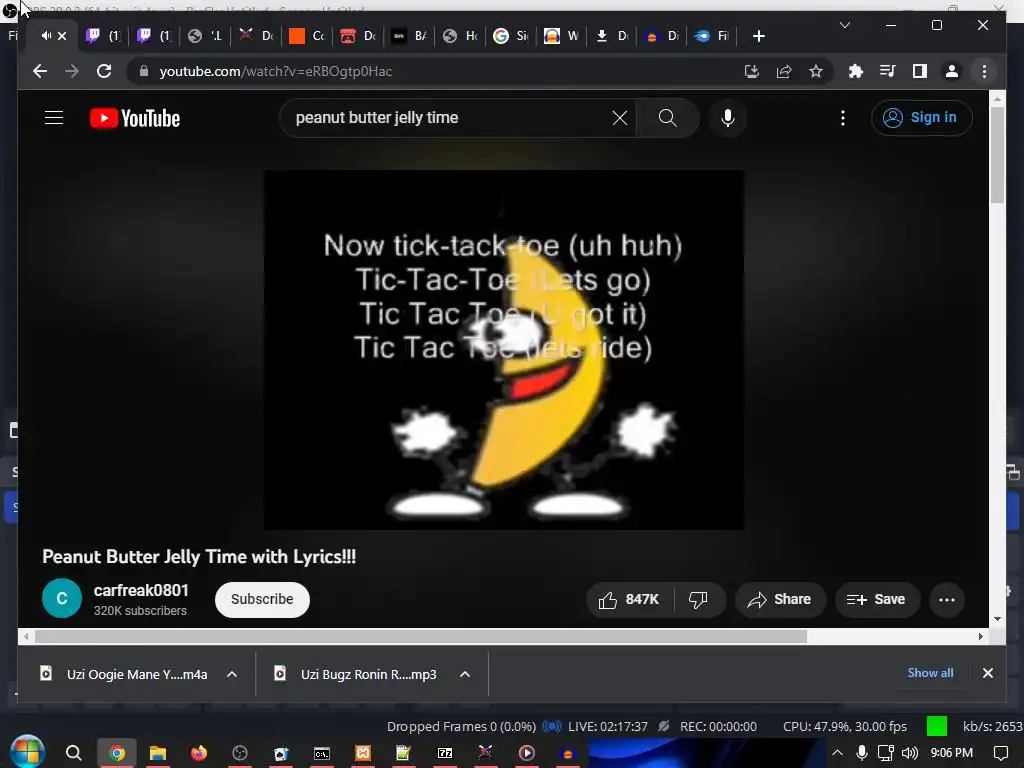Open 7-Zip from the taskbar
1024x768 pixels.
click(x=445, y=753)
